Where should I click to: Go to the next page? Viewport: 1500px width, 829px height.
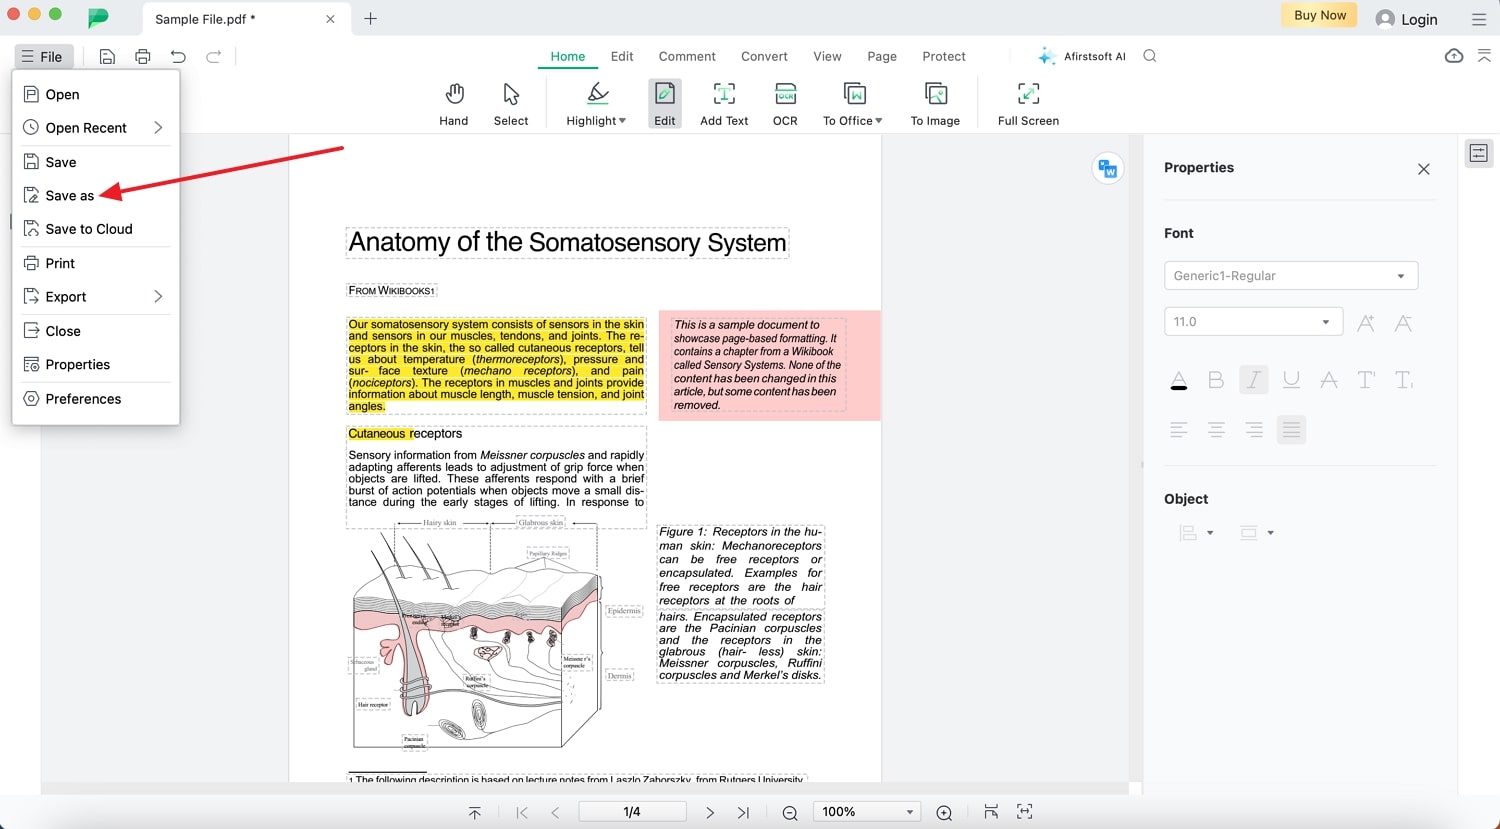pyautogui.click(x=710, y=812)
